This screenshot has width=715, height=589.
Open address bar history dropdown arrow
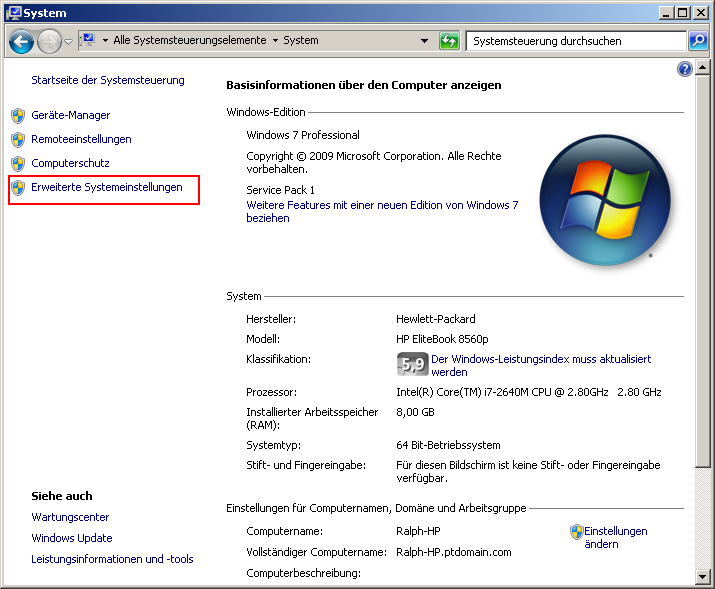click(x=424, y=41)
